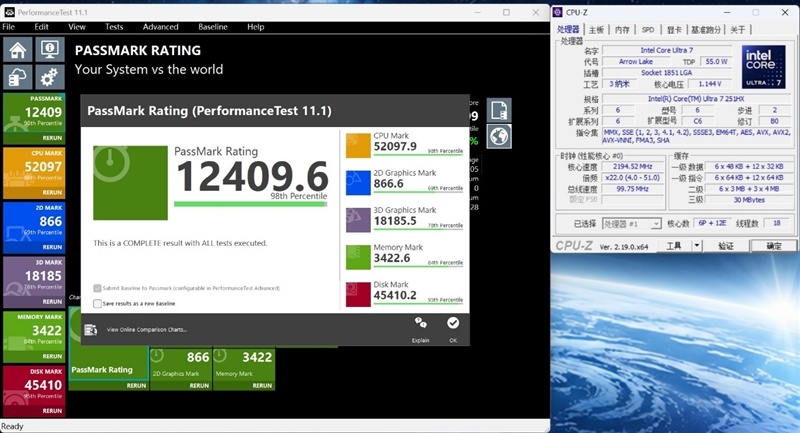800x433 pixels.
Task: Switch to the SPD tab in CPU-Z
Action: pyautogui.click(x=648, y=30)
